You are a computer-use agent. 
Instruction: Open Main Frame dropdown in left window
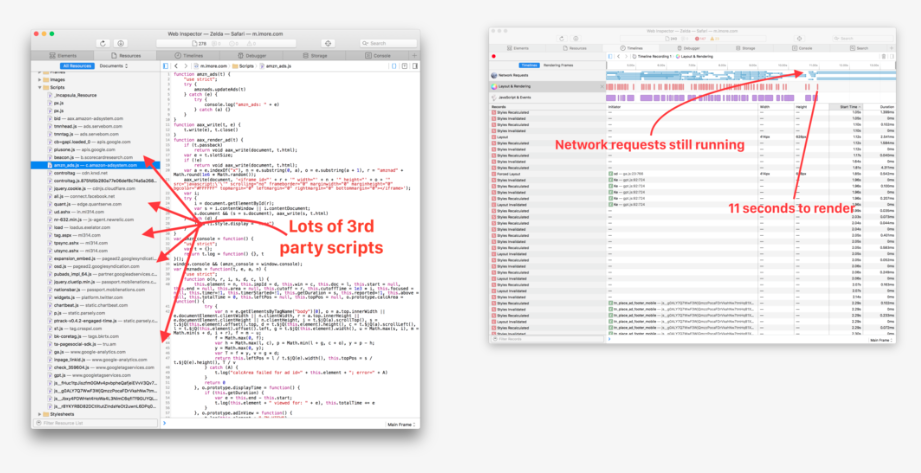click(401, 424)
